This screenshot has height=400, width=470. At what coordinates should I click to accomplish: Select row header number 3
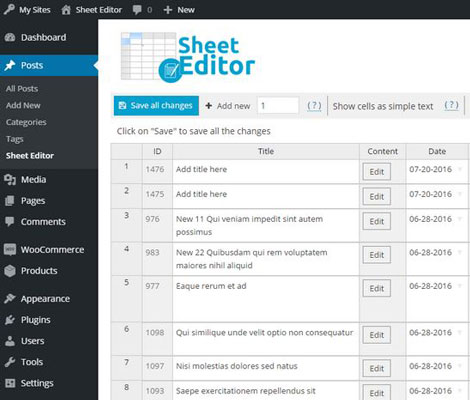click(127, 226)
